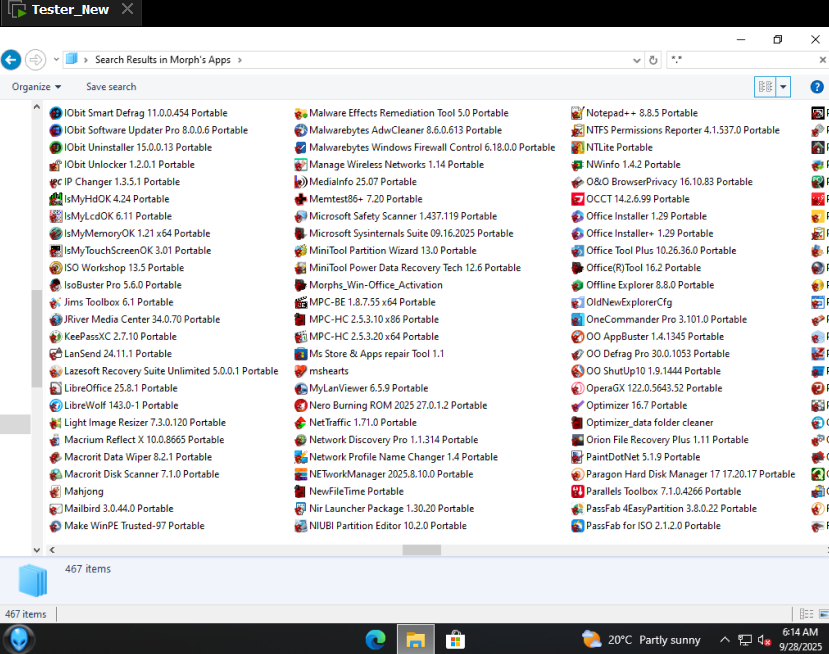Open the Start menu alien icon
Viewport: 829px width, 654px height.
pyautogui.click(x=19, y=639)
